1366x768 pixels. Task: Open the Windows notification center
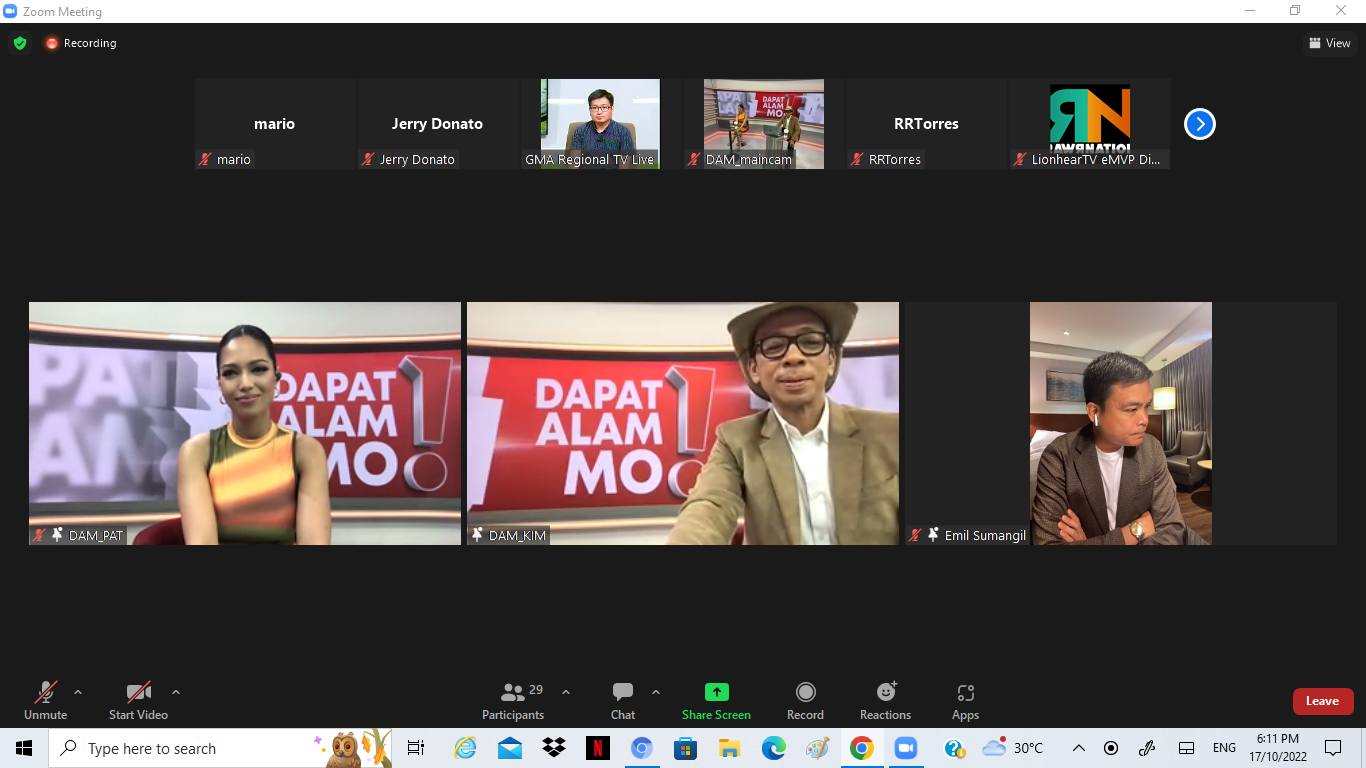click(x=1333, y=748)
